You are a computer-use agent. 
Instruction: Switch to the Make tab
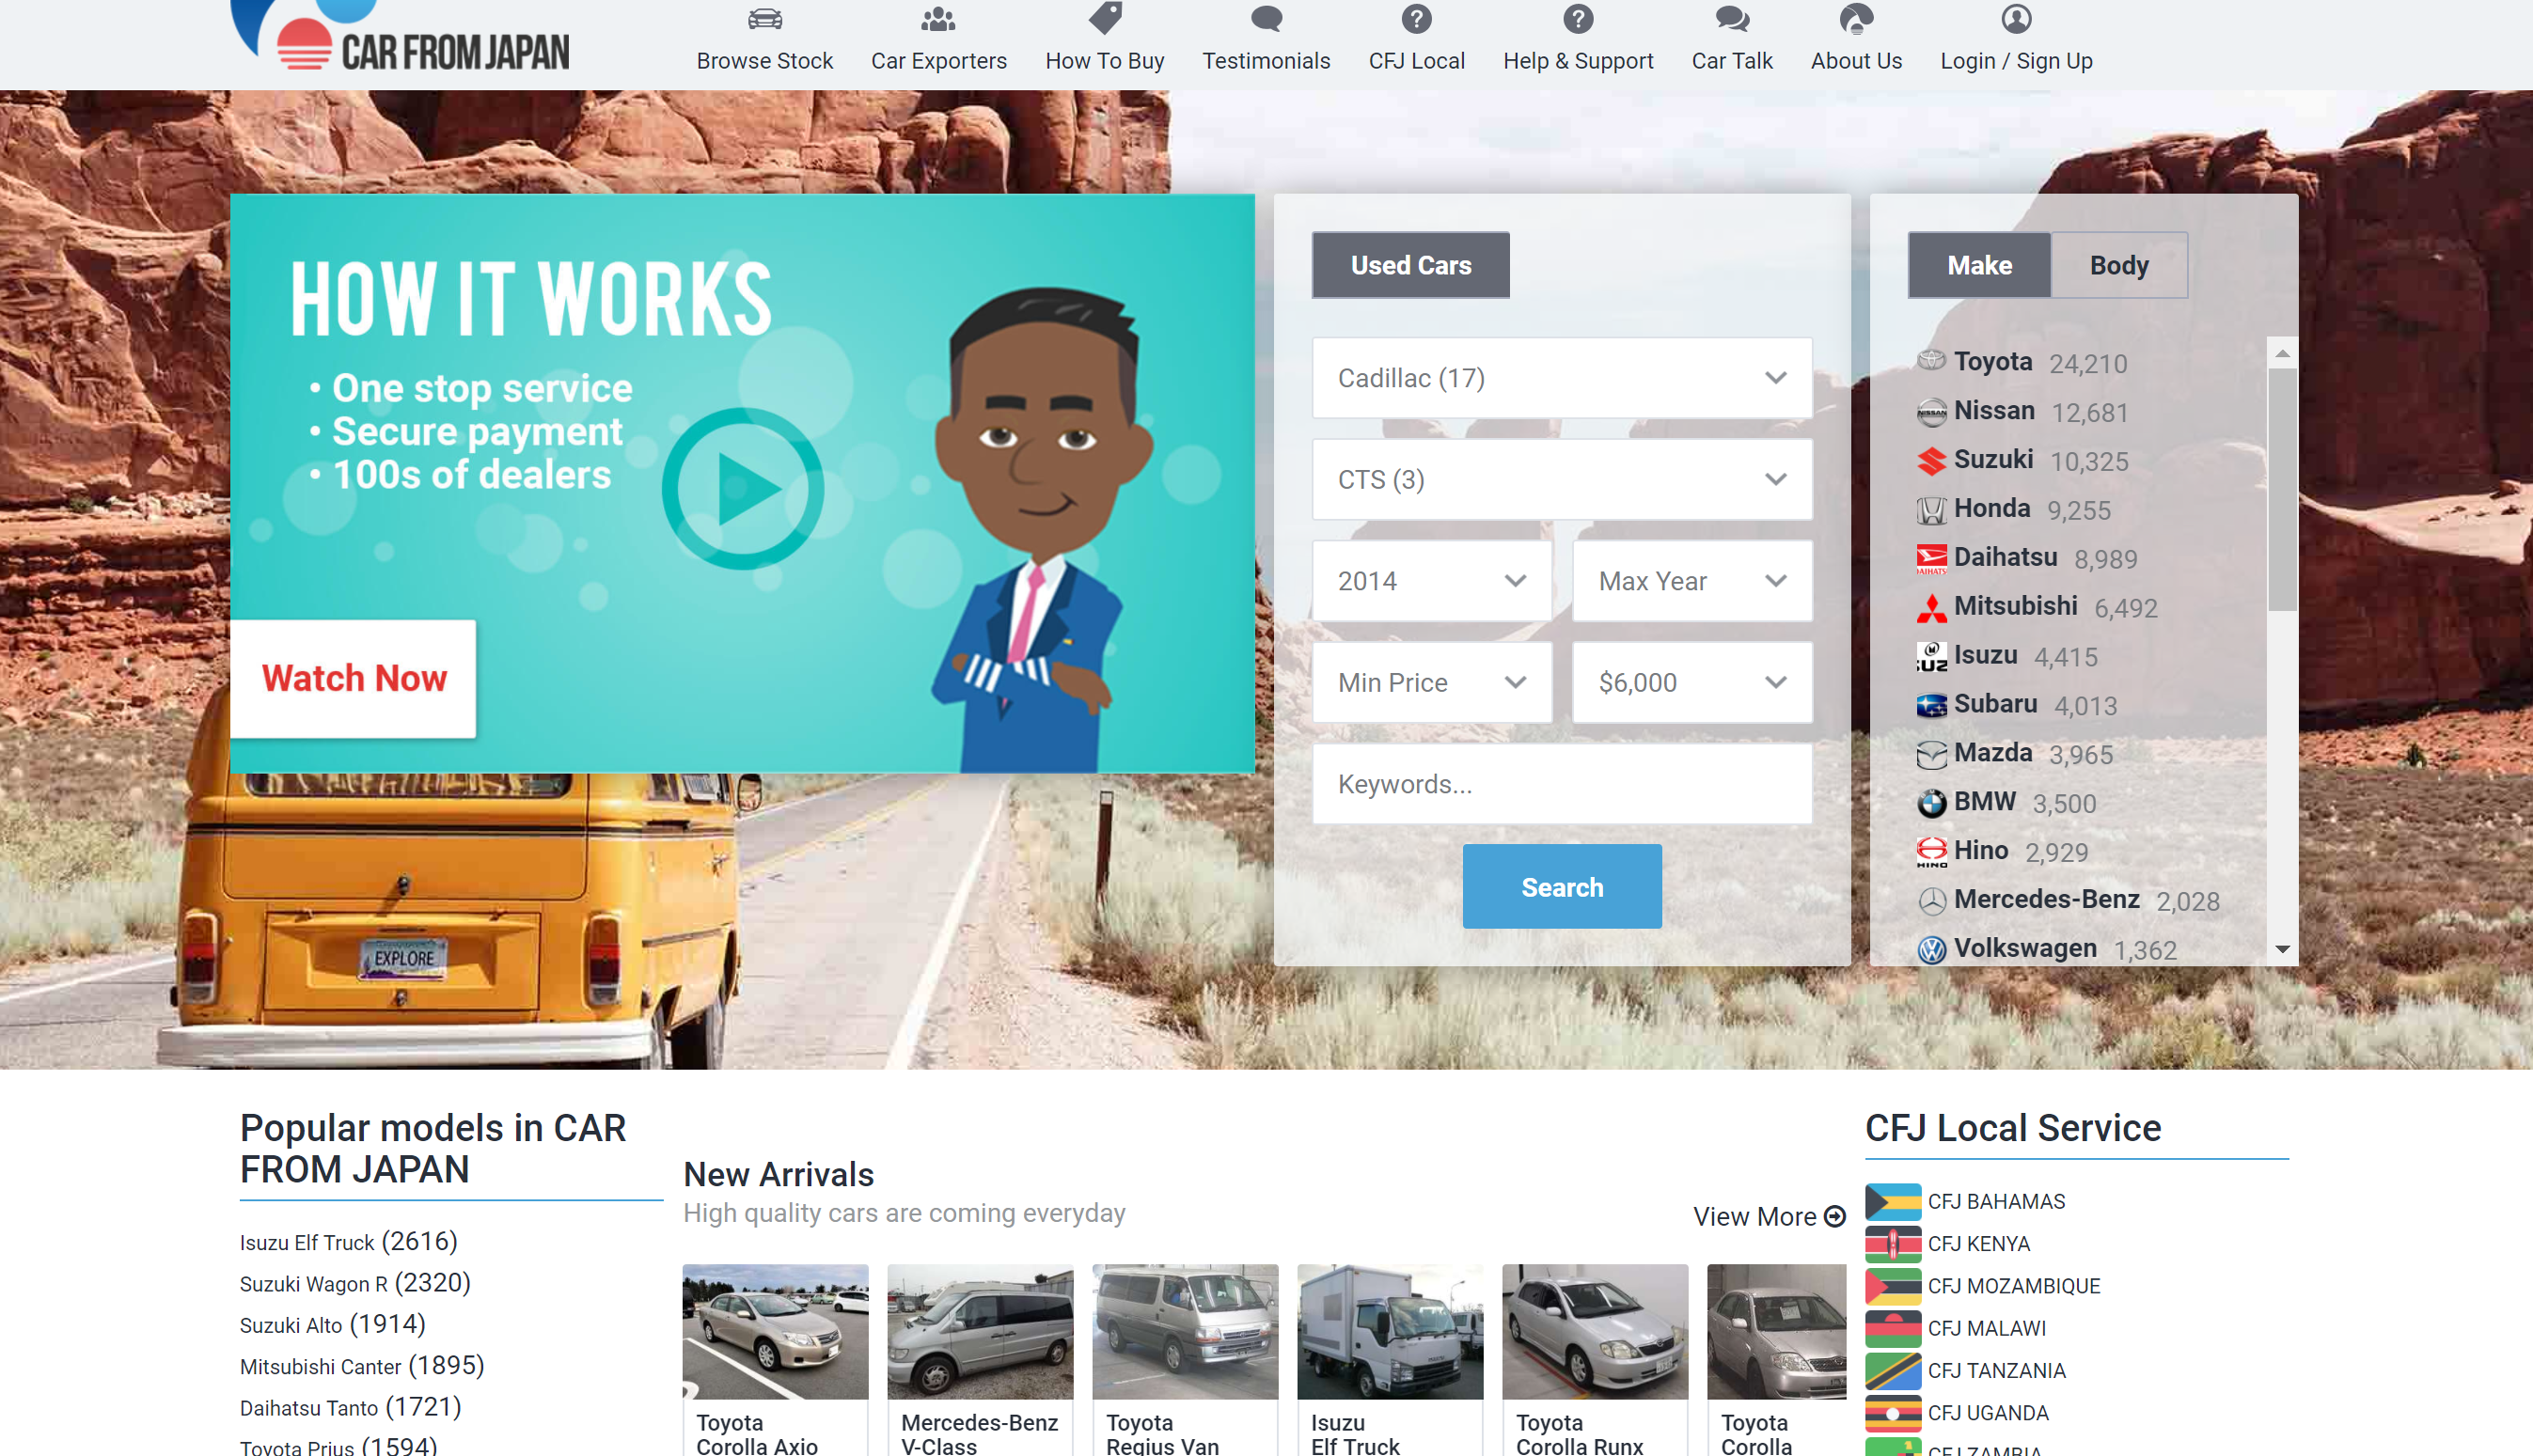click(x=1979, y=265)
